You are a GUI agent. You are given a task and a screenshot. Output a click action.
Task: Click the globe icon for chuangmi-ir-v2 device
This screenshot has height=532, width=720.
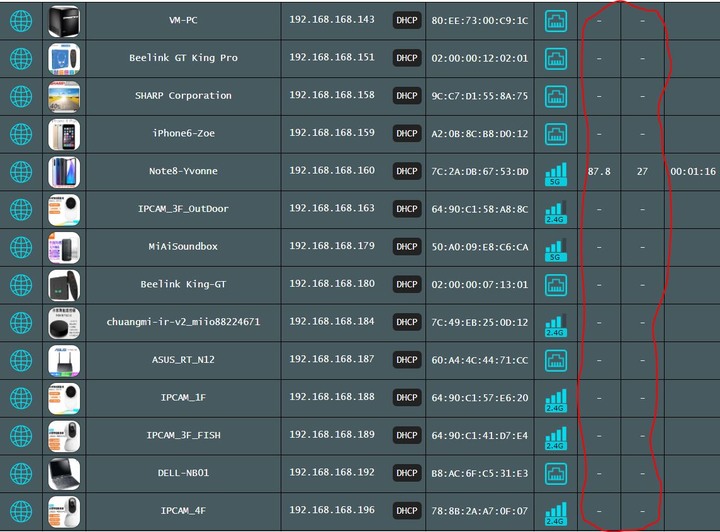click(x=21, y=323)
